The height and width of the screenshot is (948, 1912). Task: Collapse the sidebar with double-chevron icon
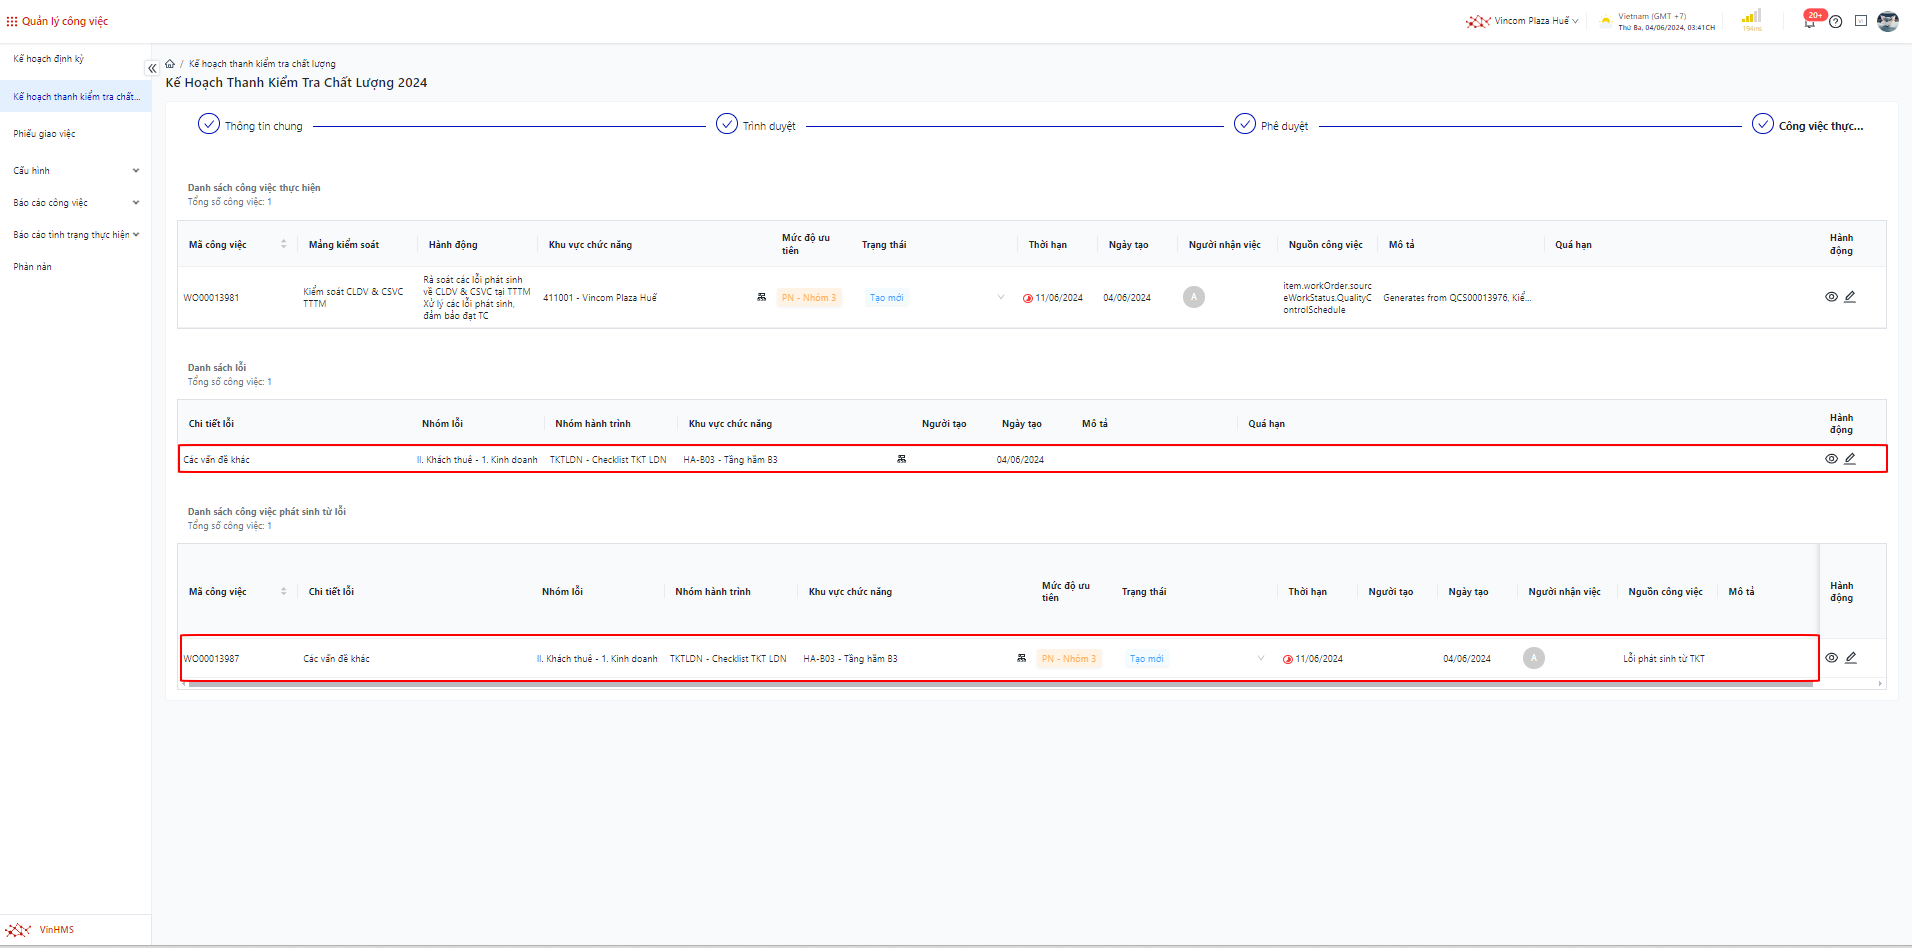pyautogui.click(x=152, y=69)
